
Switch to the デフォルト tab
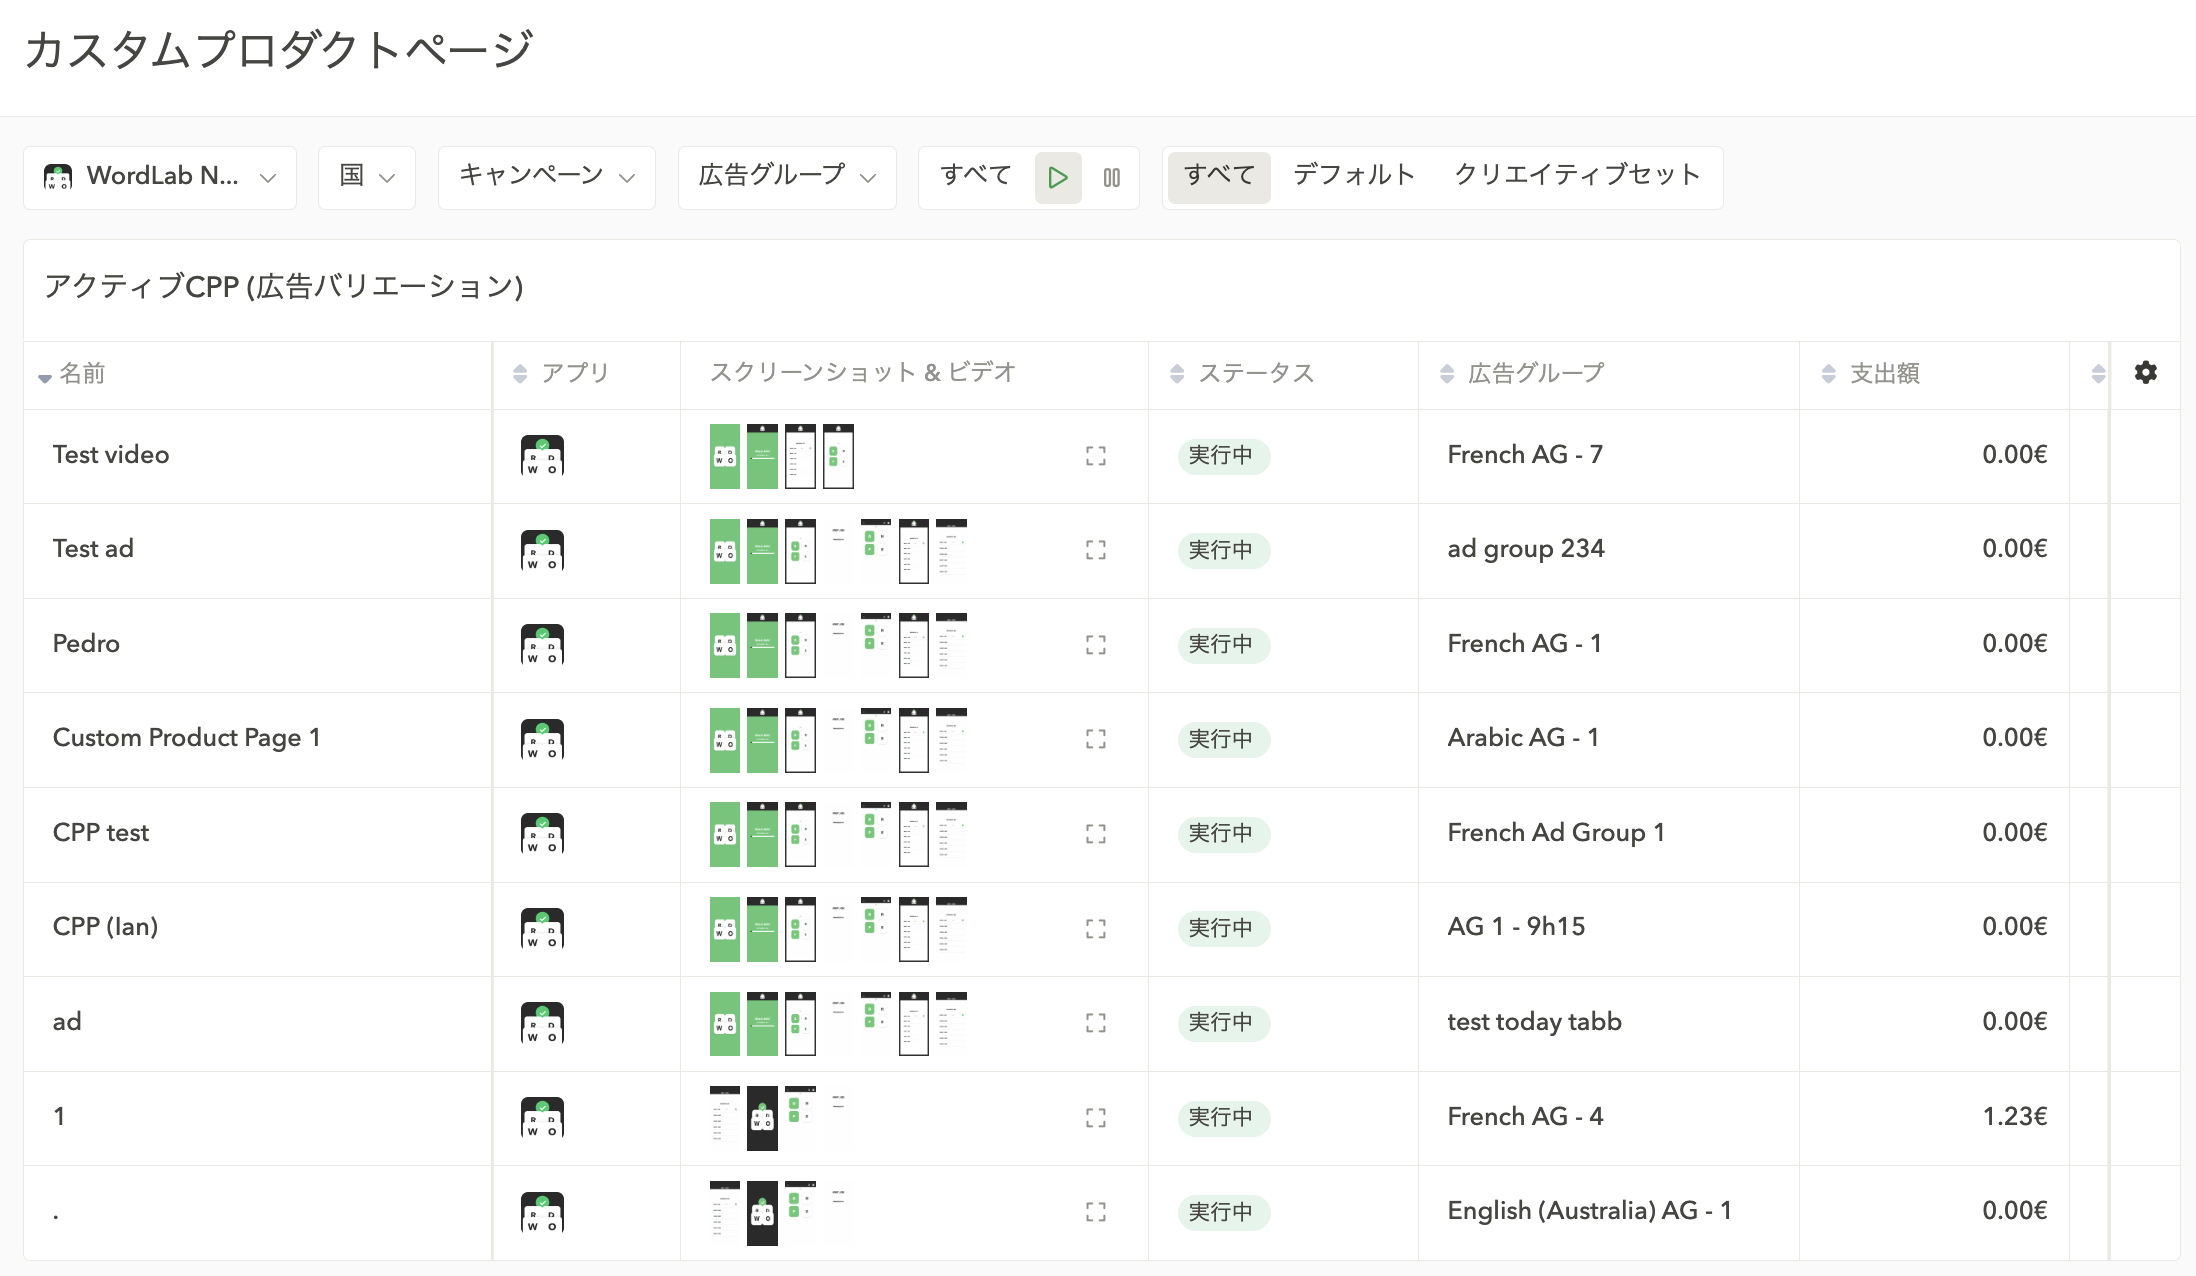click(x=1354, y=176)
